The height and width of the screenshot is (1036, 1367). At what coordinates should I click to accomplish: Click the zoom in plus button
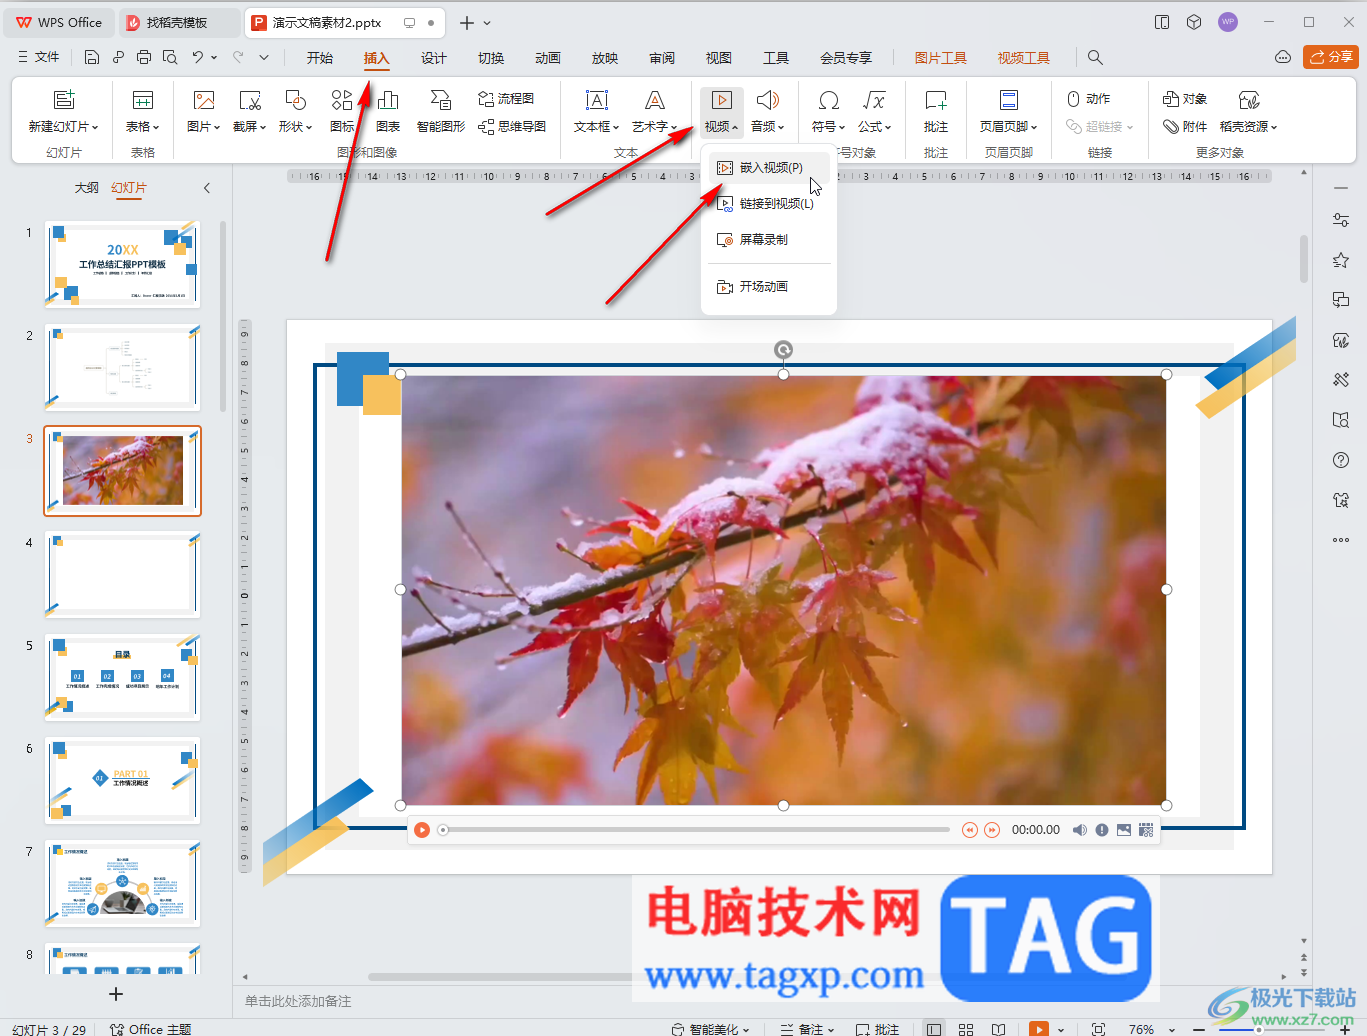(1344, 1029)
